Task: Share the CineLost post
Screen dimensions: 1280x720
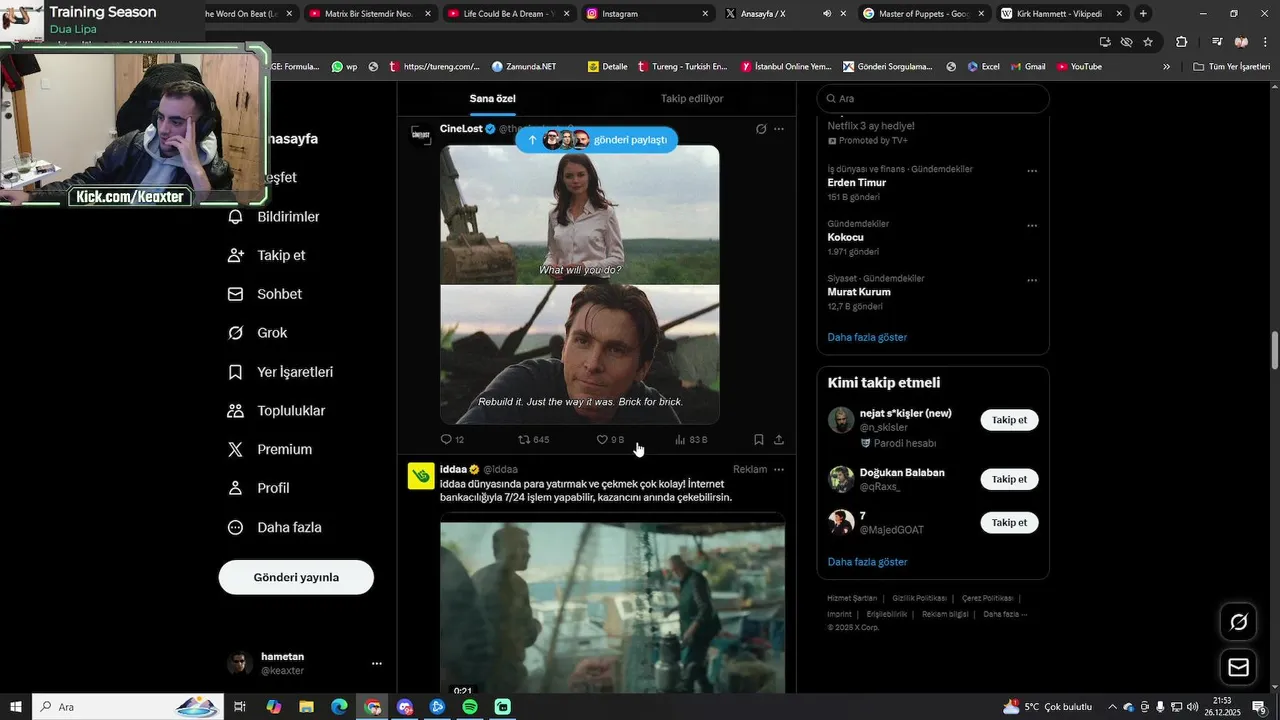Action: click(x=779, y=440)
